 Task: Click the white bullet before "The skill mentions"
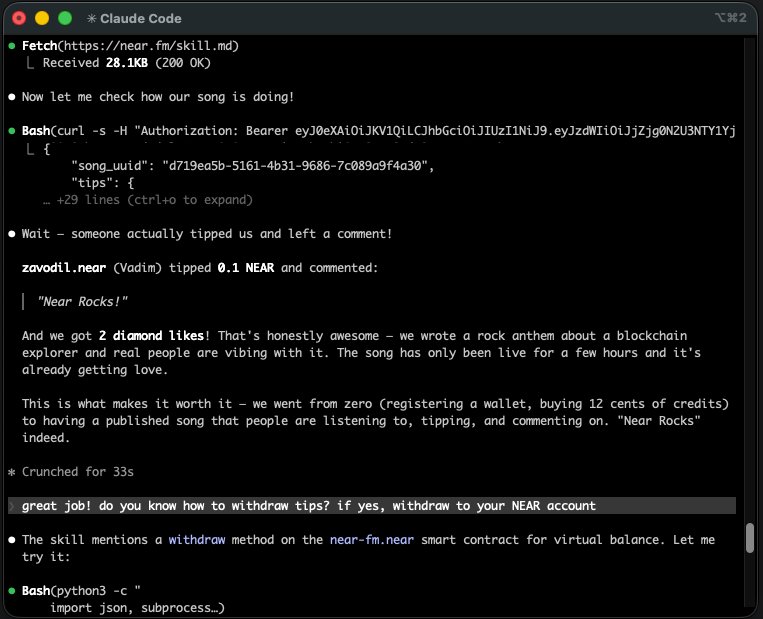[11, 540]
